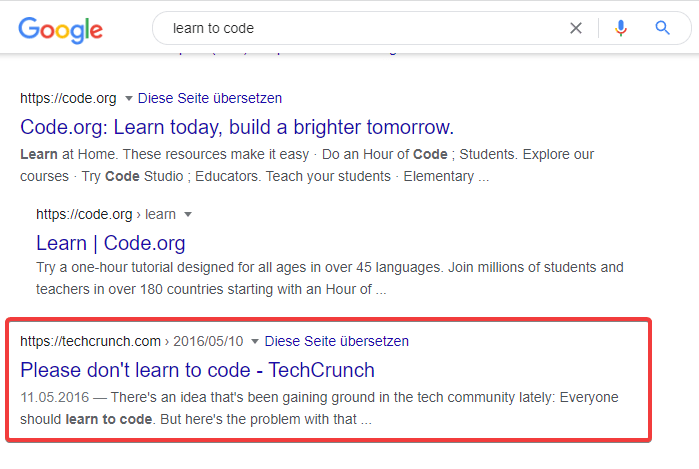Click the 'https://code.org › learn' breadcrumb
The height and width of the screenshot is (469, 699).
106,214
